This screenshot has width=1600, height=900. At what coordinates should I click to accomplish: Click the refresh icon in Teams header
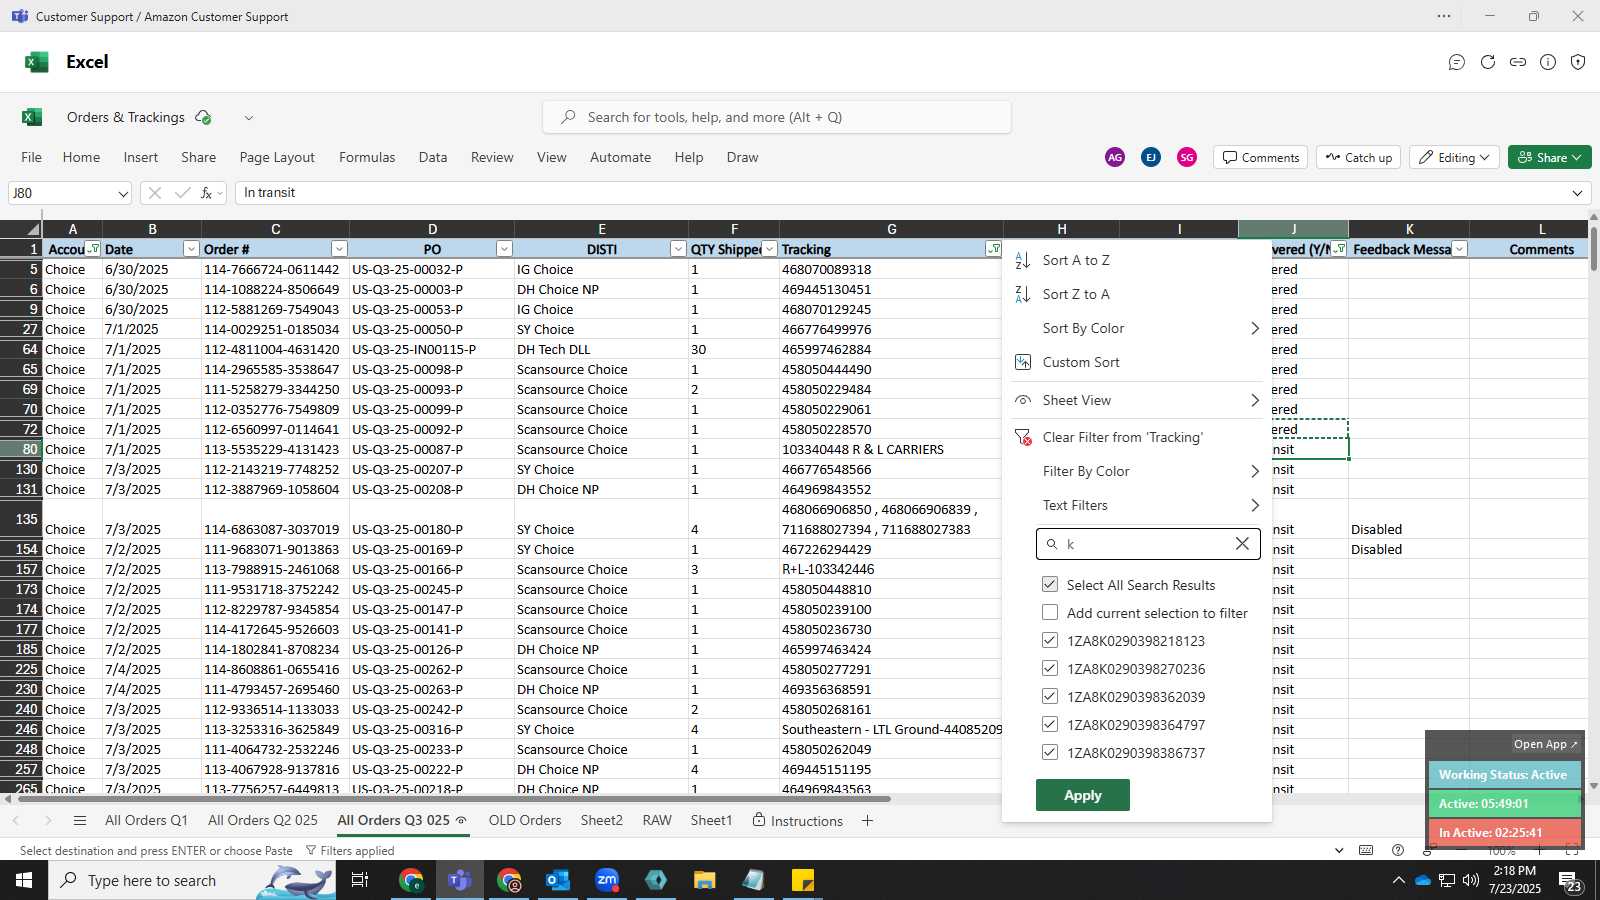point(1488,62)
